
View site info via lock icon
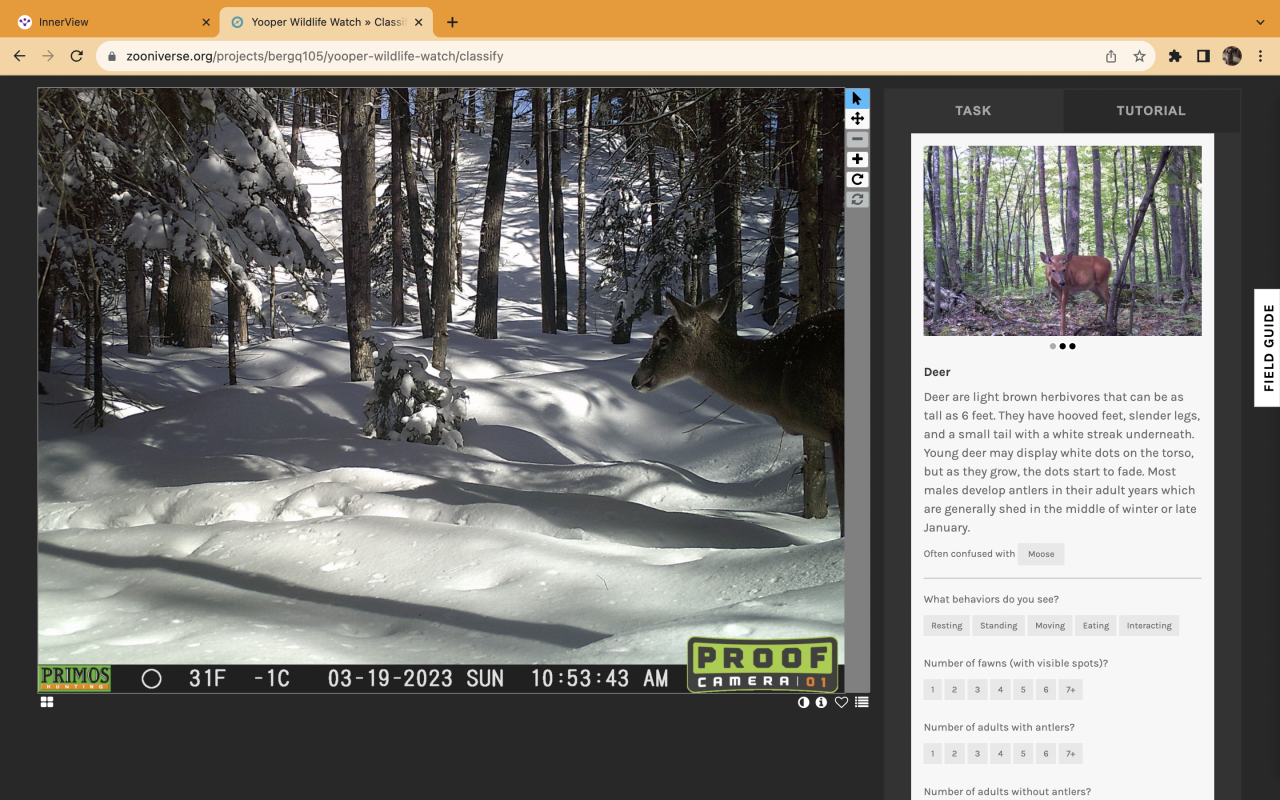(112, 57)
